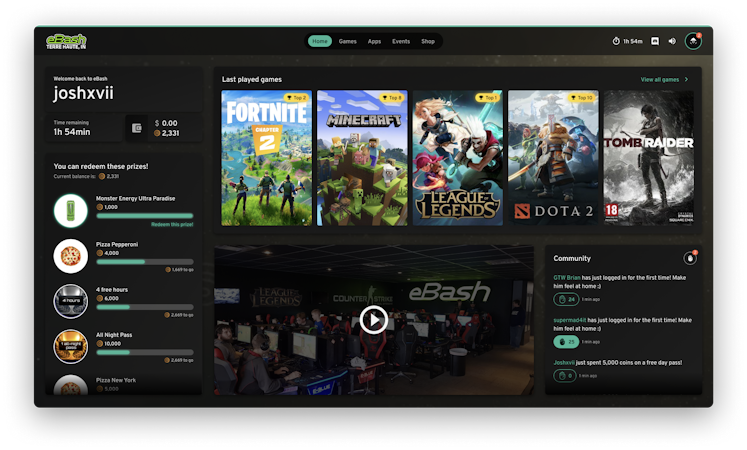Click the Community notification fist icon
Viewport: 747px width, 450px height.
click(690, 258)
